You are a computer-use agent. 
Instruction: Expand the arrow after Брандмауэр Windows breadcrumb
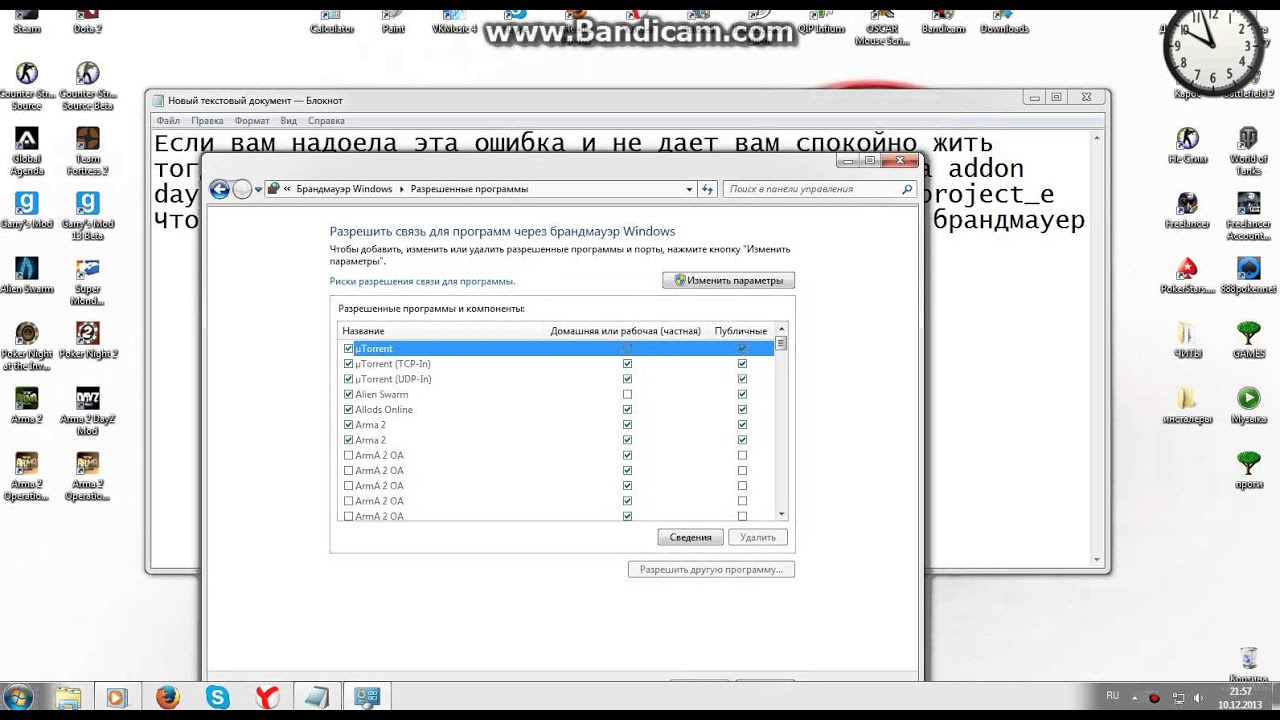[x=402, y=189]
